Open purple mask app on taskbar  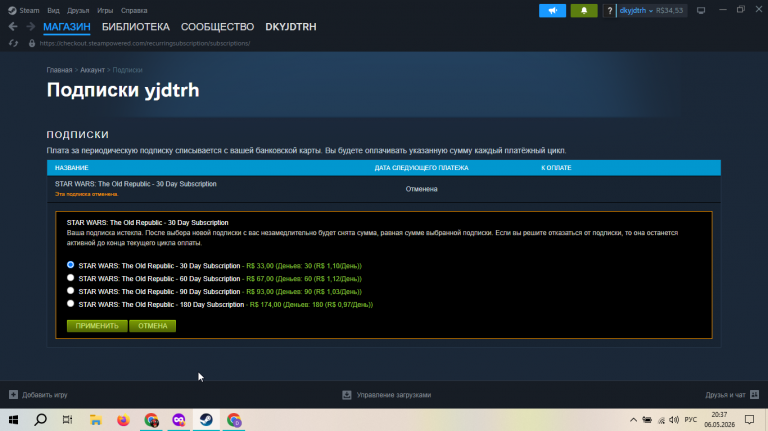tap(179, 420)
